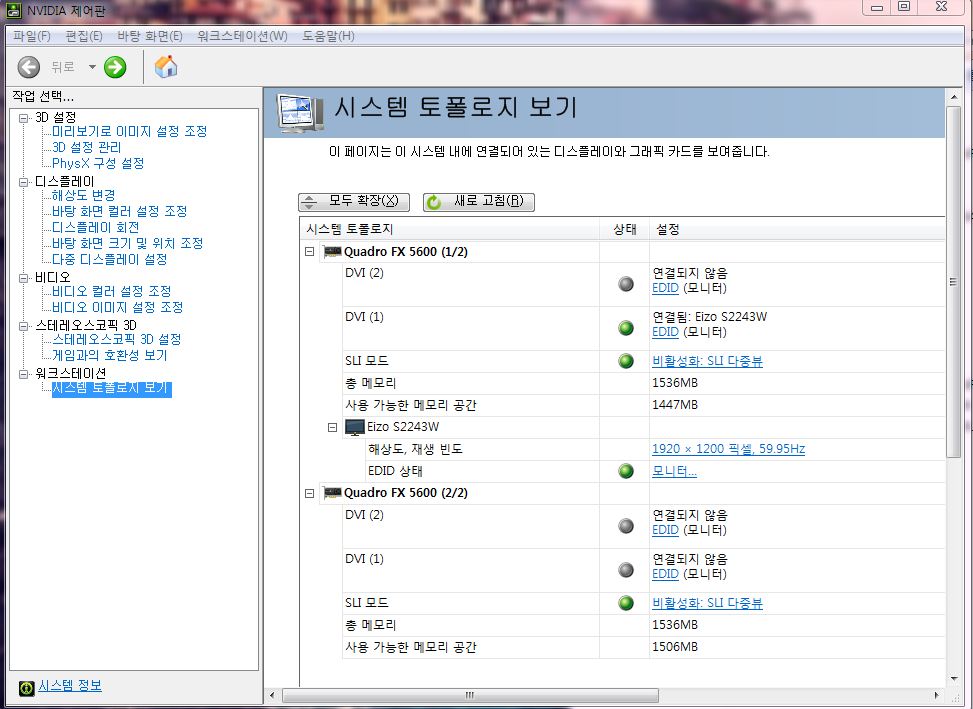Click green SLI mode status dot of card 1/2
The height and width of the screenshot is (709, 973).
coord(626,361)
